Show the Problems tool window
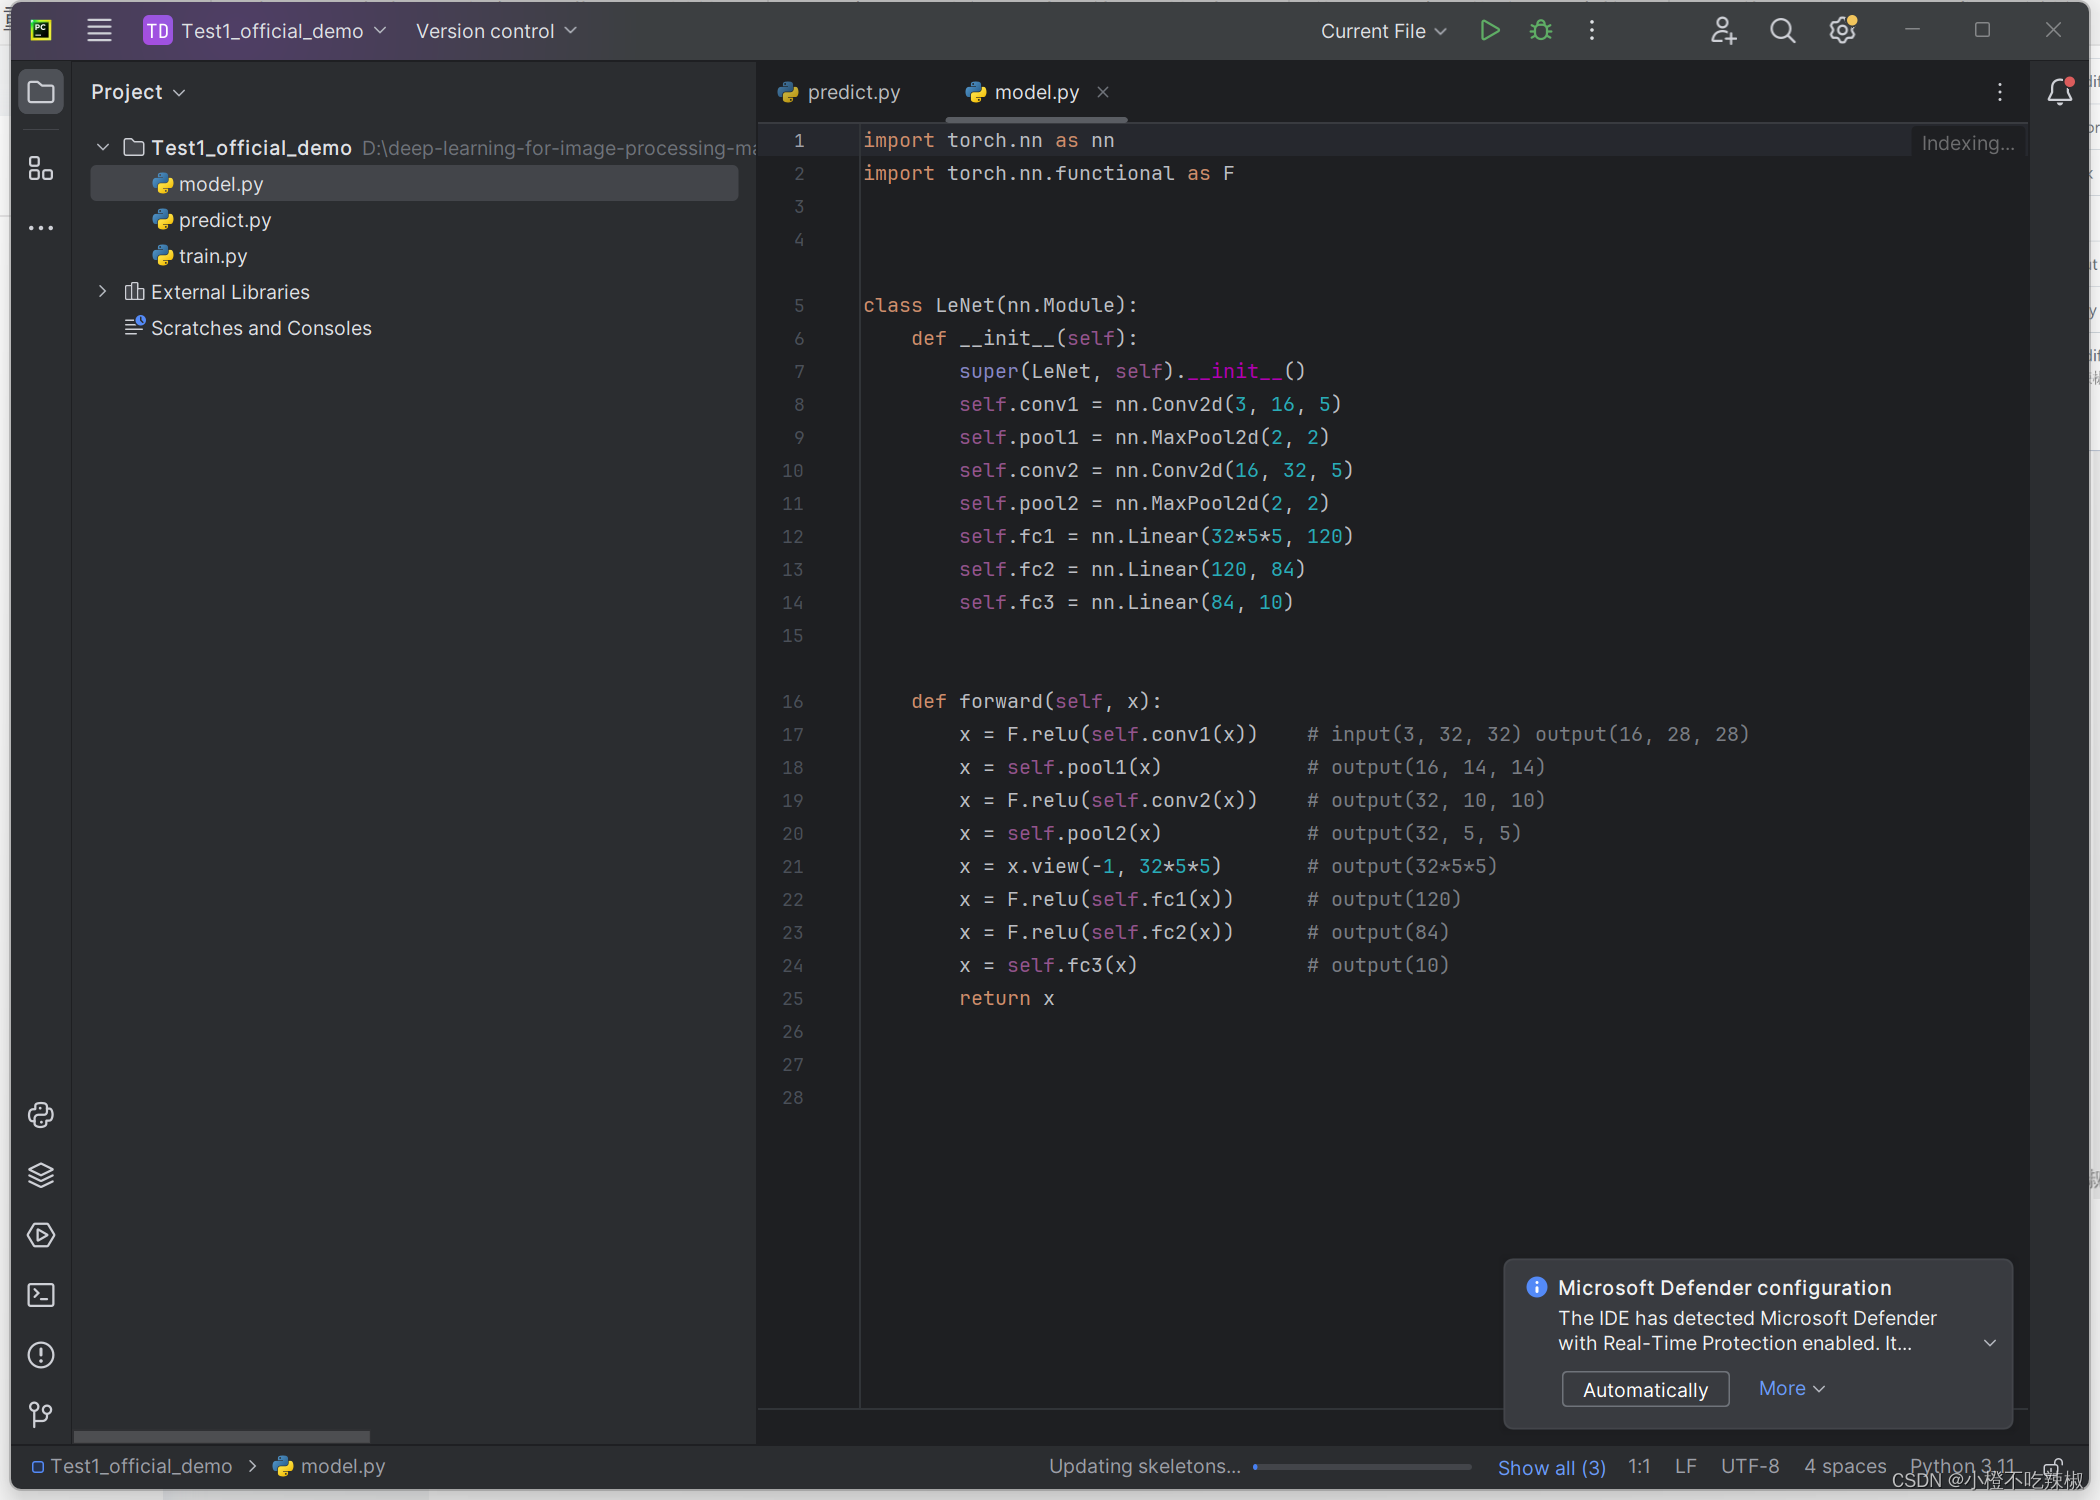The image size is (2100, 1500). point(41,1355)
